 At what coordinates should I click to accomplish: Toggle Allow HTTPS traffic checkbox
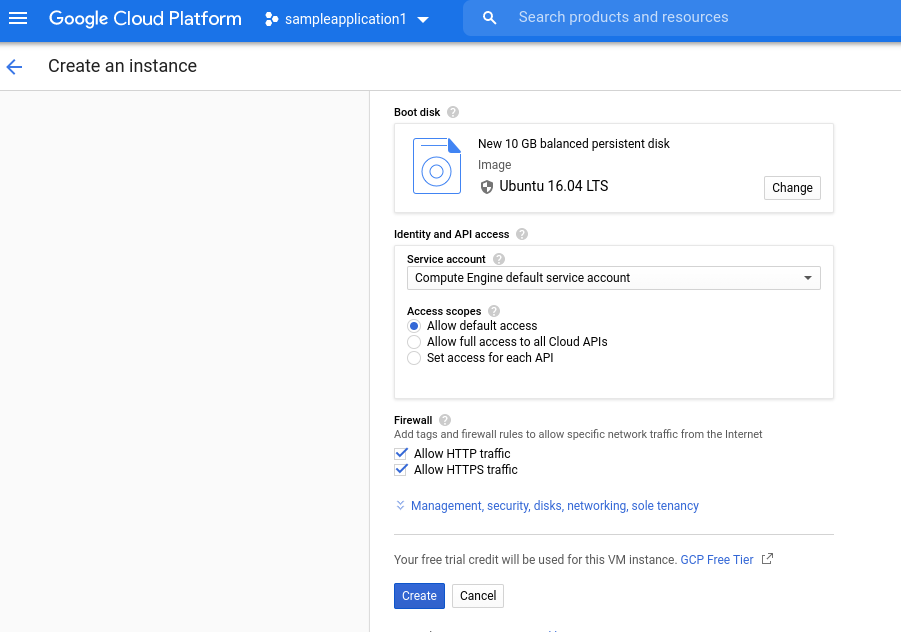click(401, 469)
